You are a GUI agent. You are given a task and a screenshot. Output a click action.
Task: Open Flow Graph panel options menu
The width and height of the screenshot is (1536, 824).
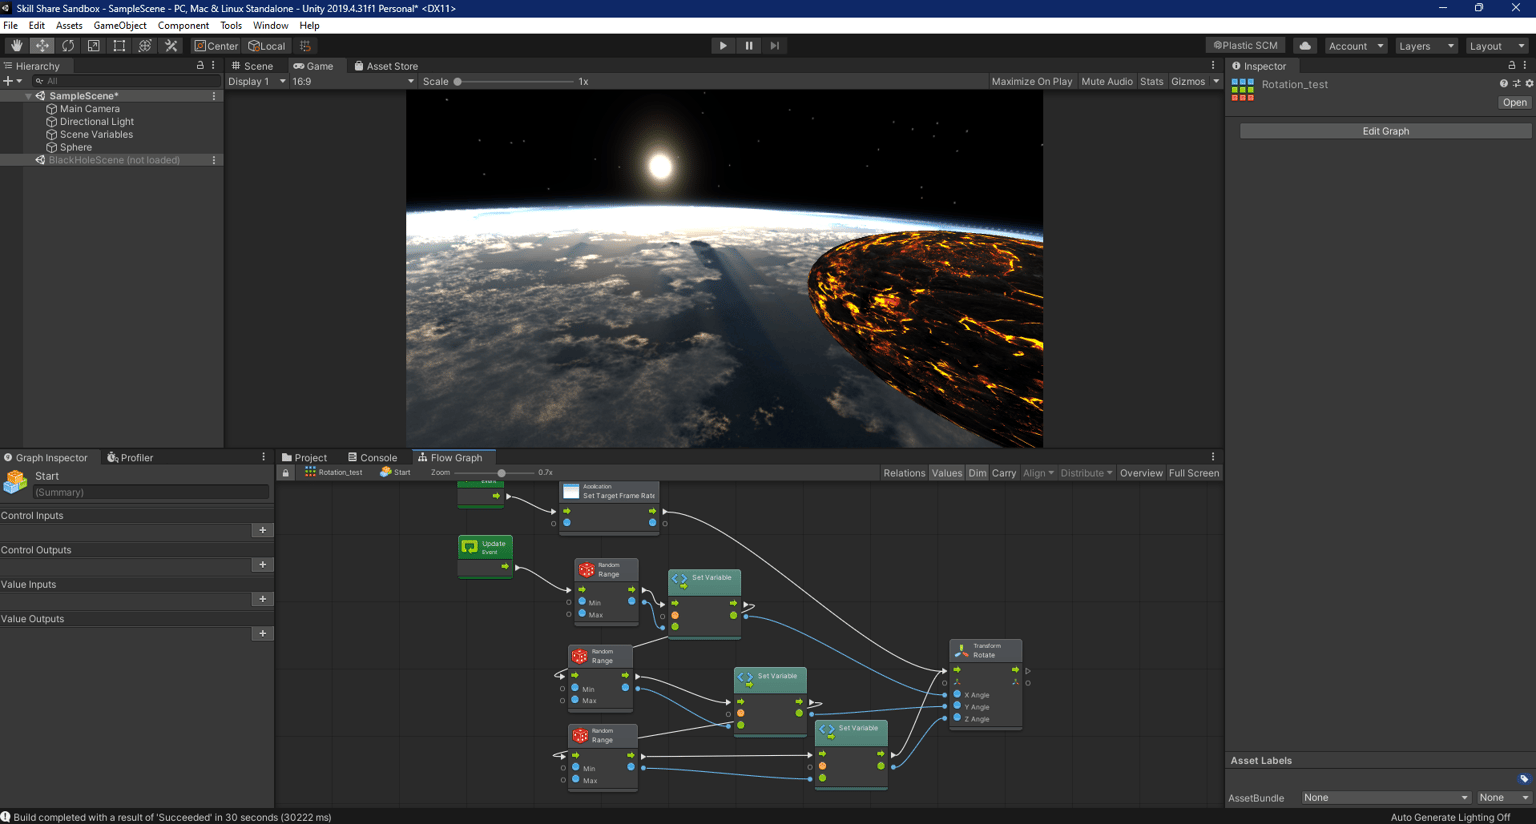click(x=1213, y=457)
